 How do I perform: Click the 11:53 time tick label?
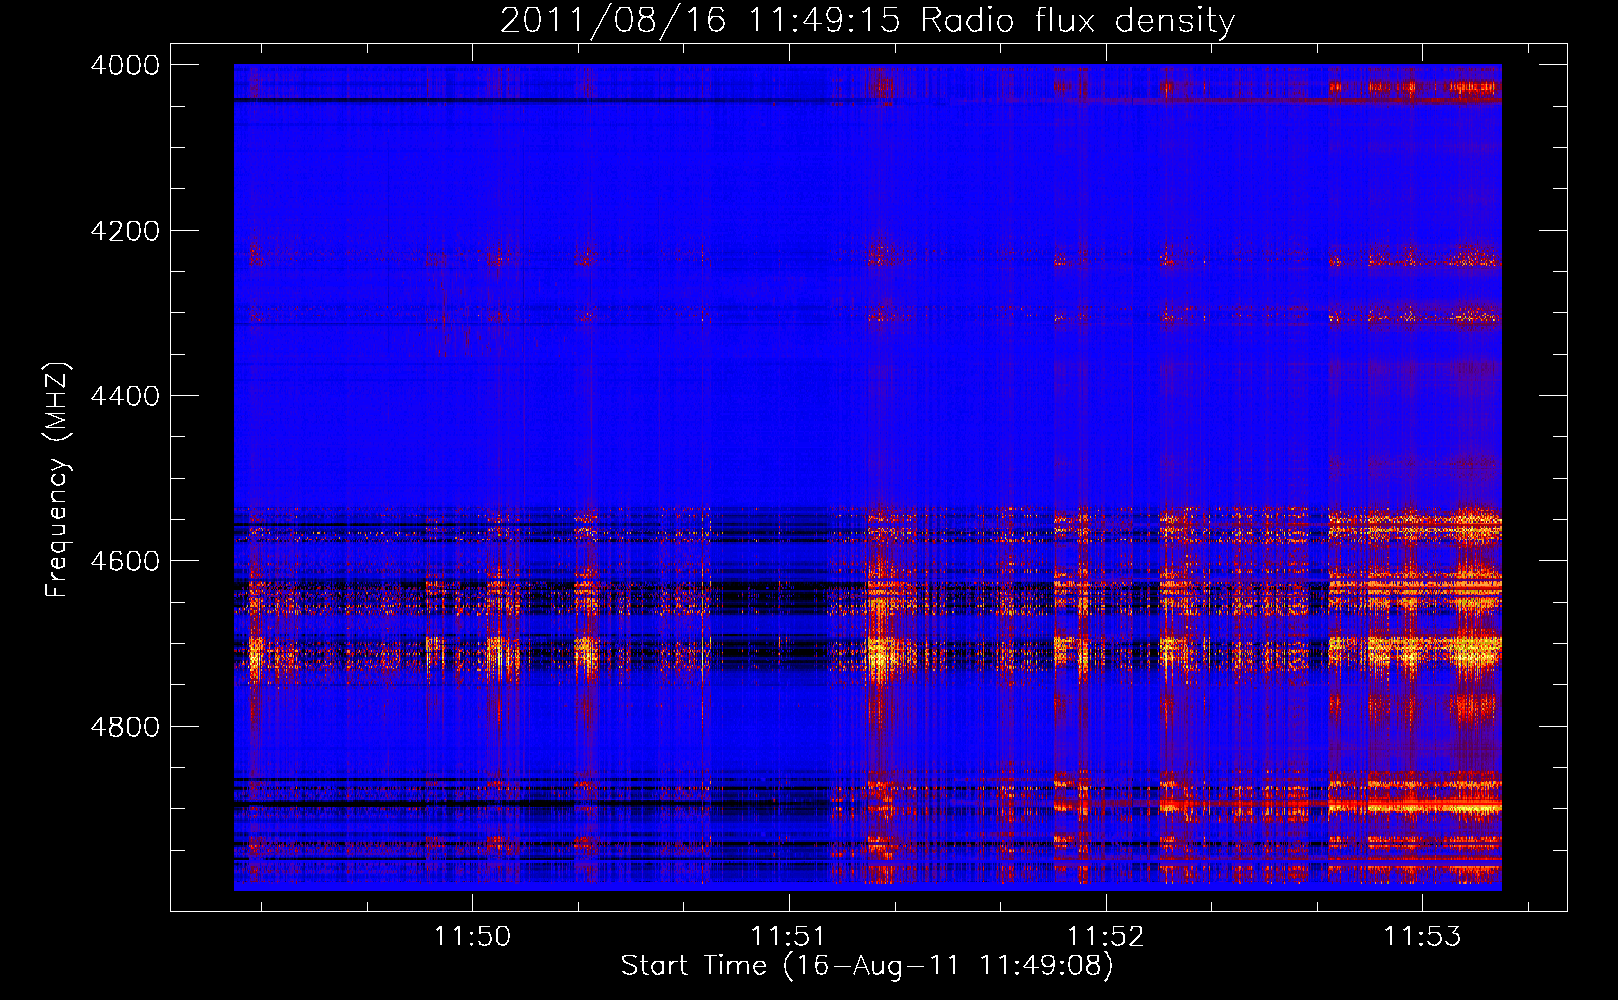[x=1421, y=936]
